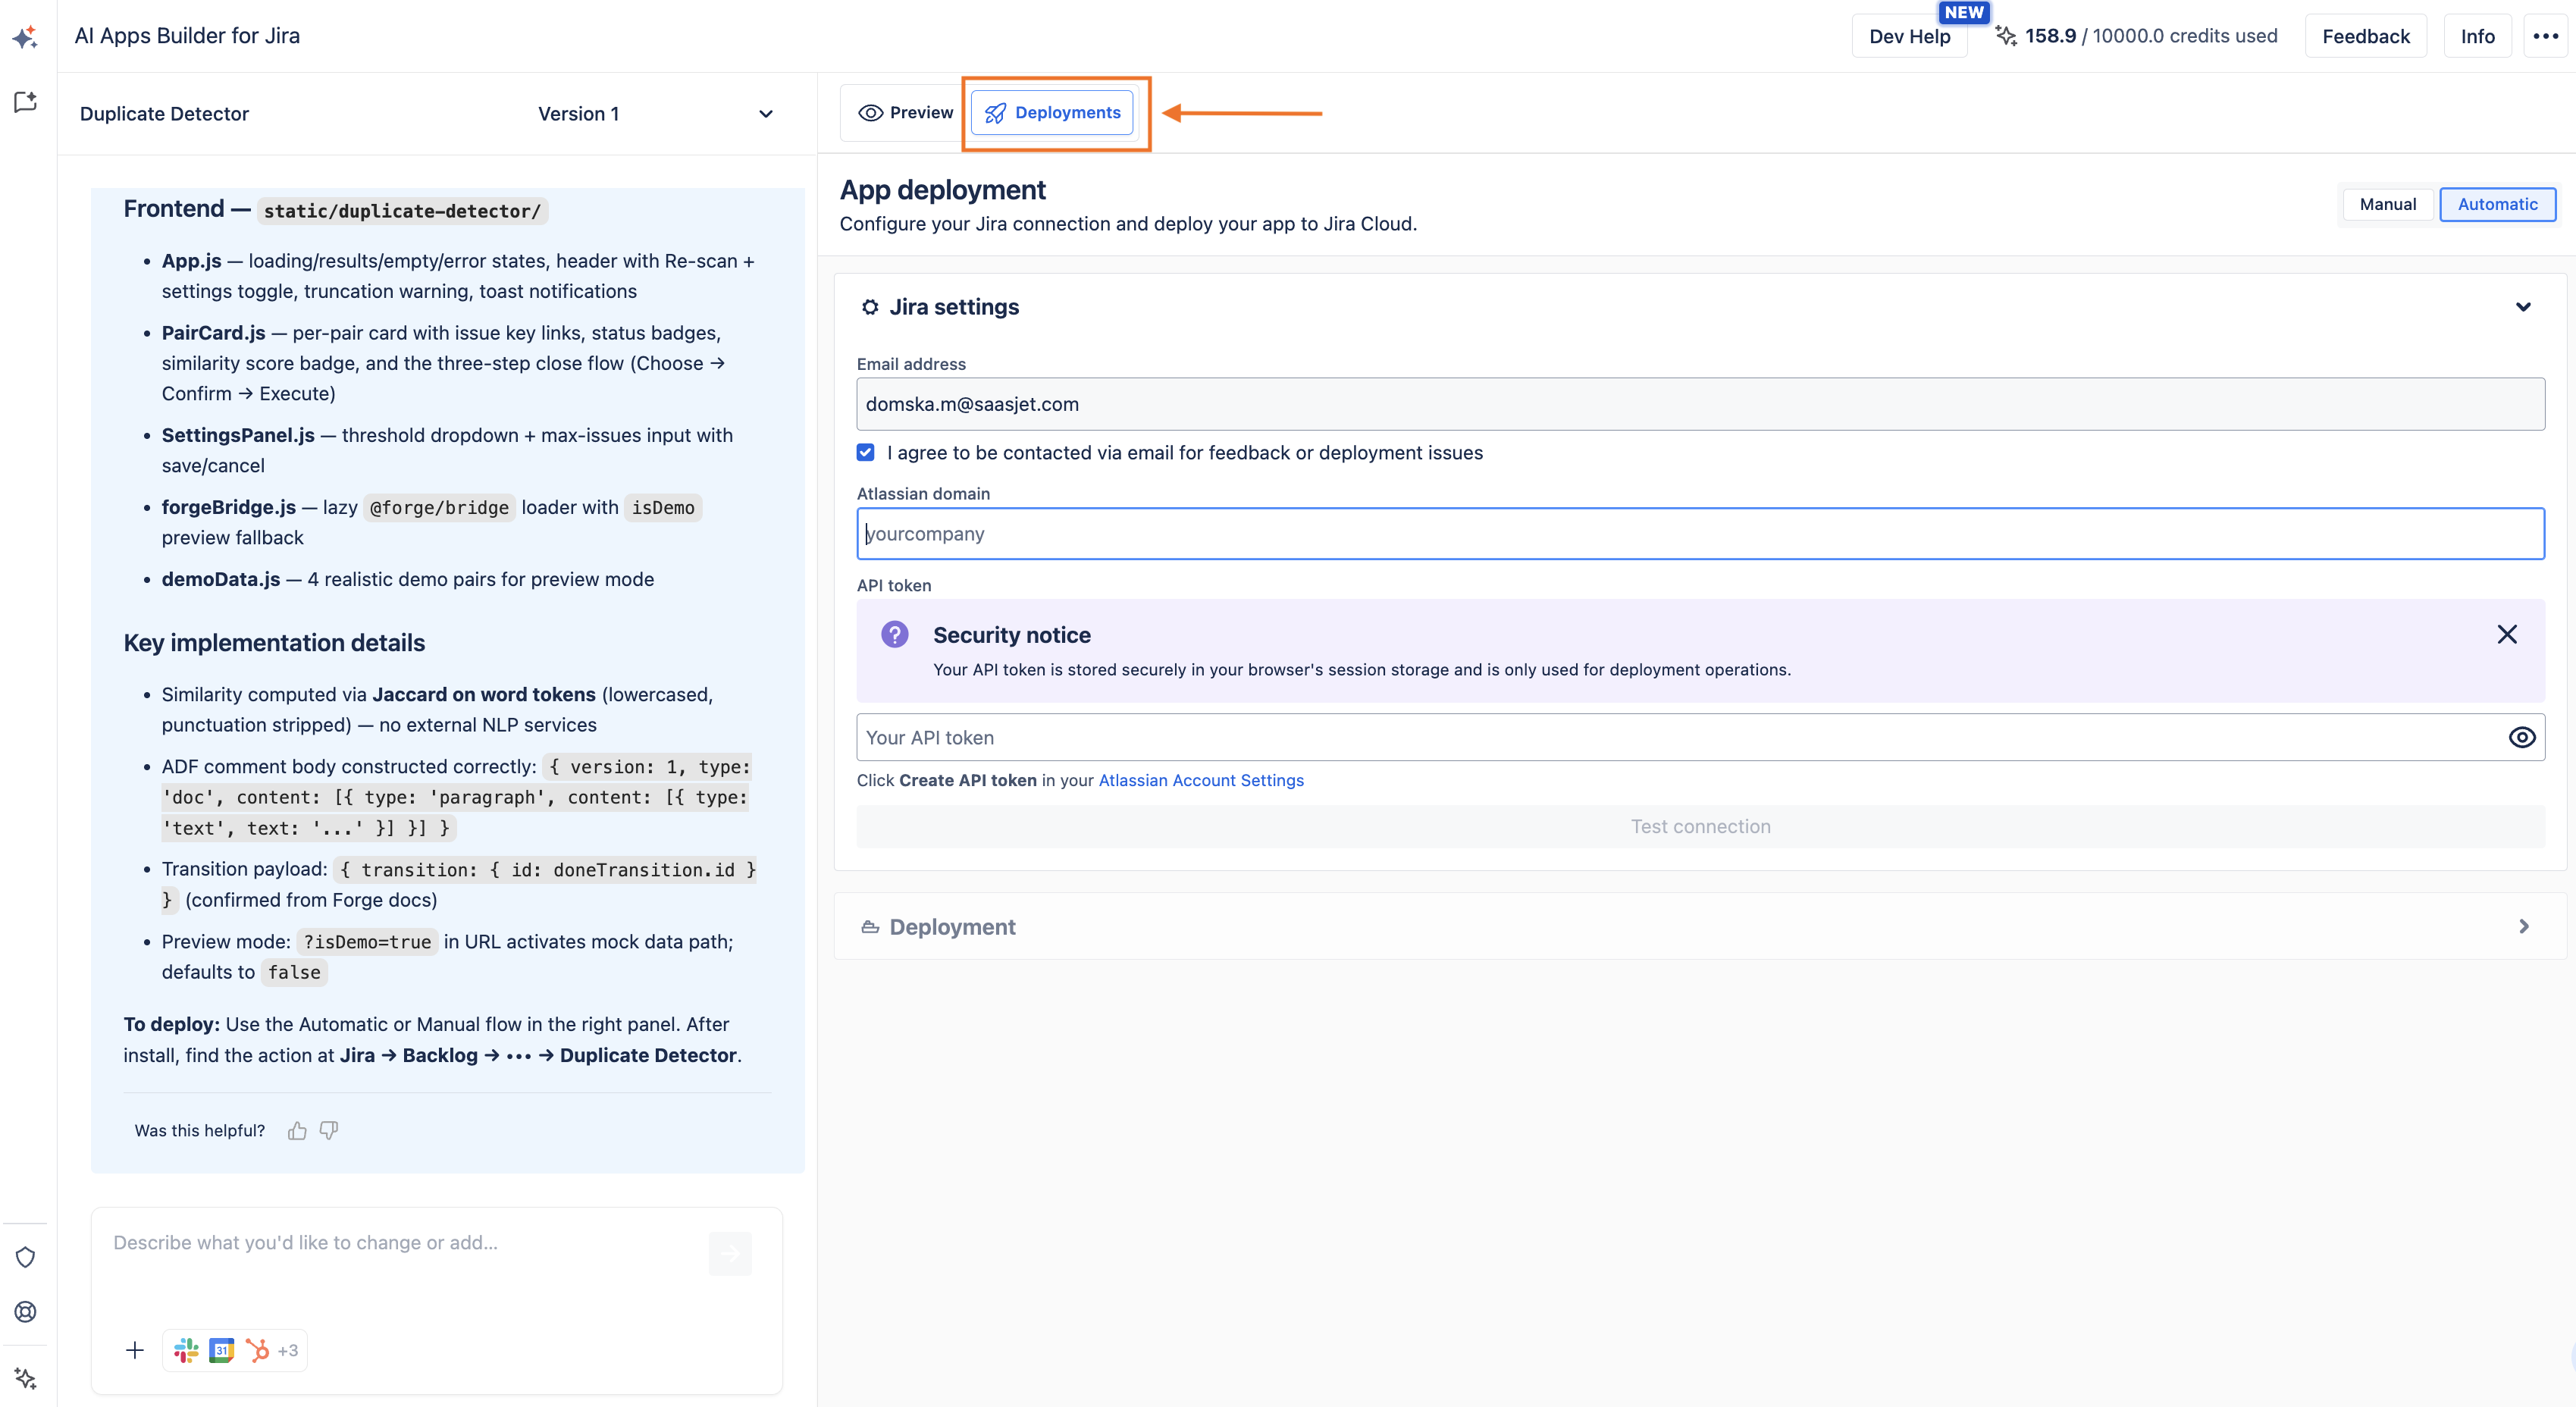2576x1407 pixels.
Task: Focus the Atlassian domain input
Action: [x=1700, y=534]
